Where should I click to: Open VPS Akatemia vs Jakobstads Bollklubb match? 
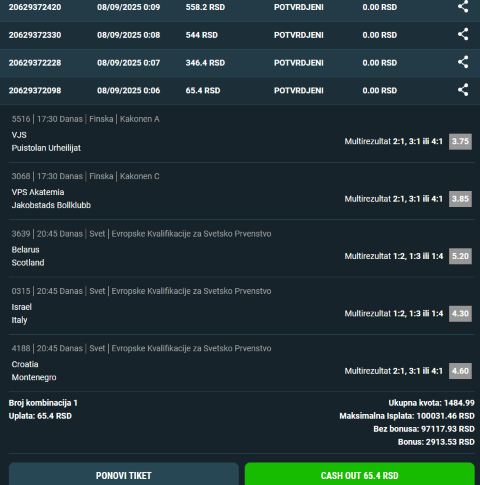coord(51,199)
